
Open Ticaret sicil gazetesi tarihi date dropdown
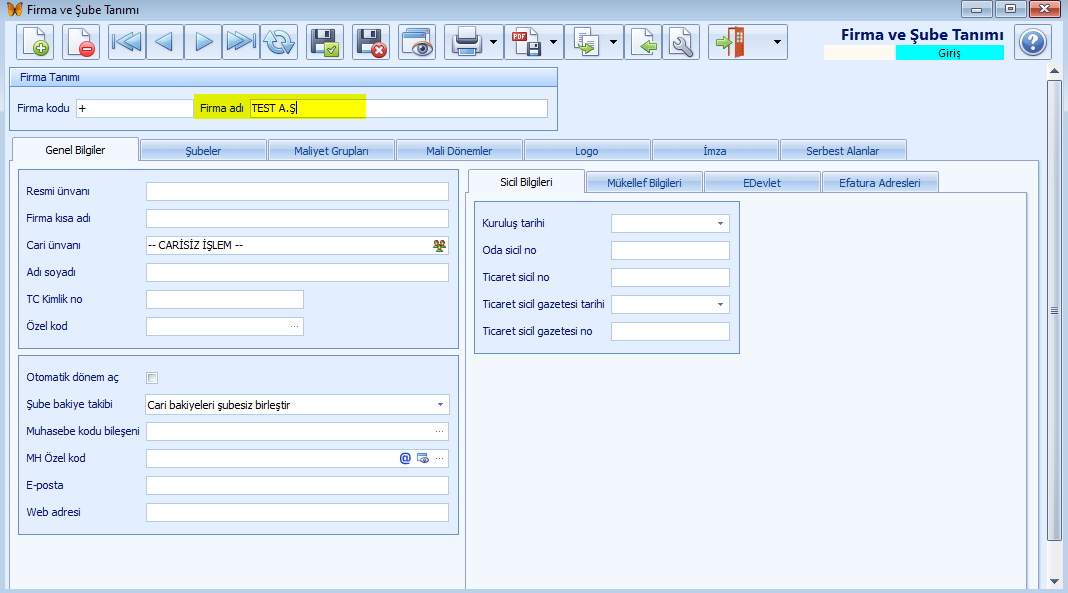click(x=720, y=304)
